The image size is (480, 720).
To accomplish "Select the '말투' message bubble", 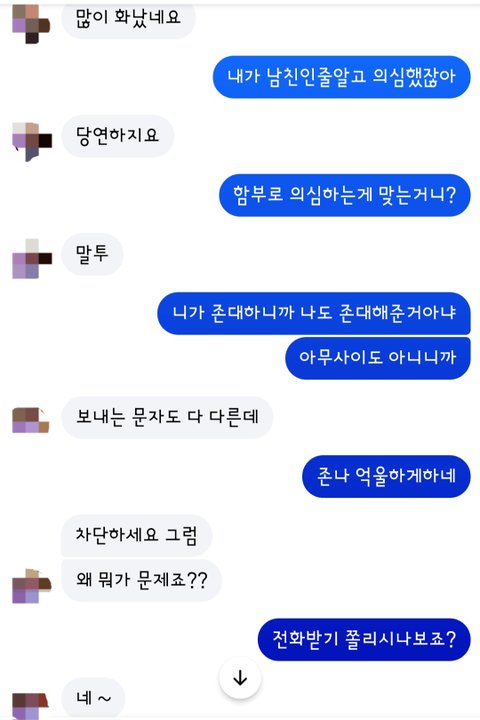I will tap(92, 254).
